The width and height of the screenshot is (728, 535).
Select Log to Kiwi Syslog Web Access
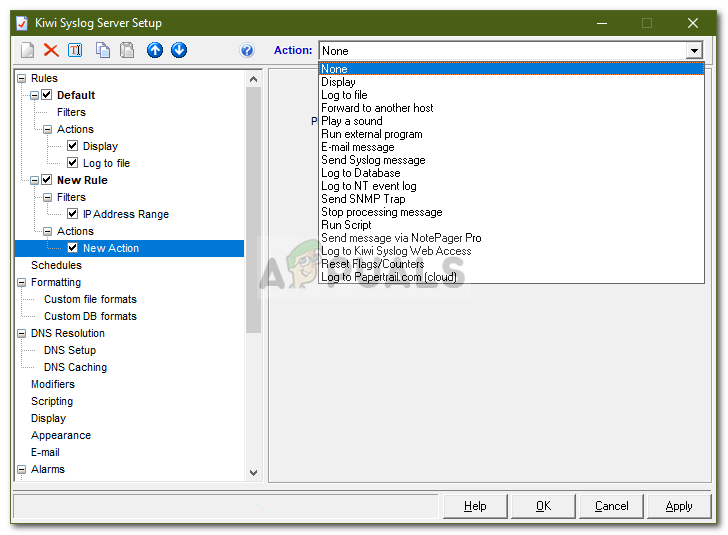click(x=511, y=251)
